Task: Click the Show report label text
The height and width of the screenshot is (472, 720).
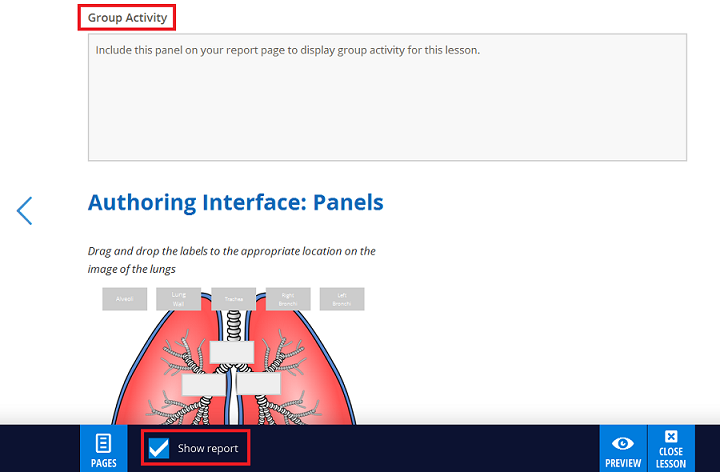Action: (208, 449)
